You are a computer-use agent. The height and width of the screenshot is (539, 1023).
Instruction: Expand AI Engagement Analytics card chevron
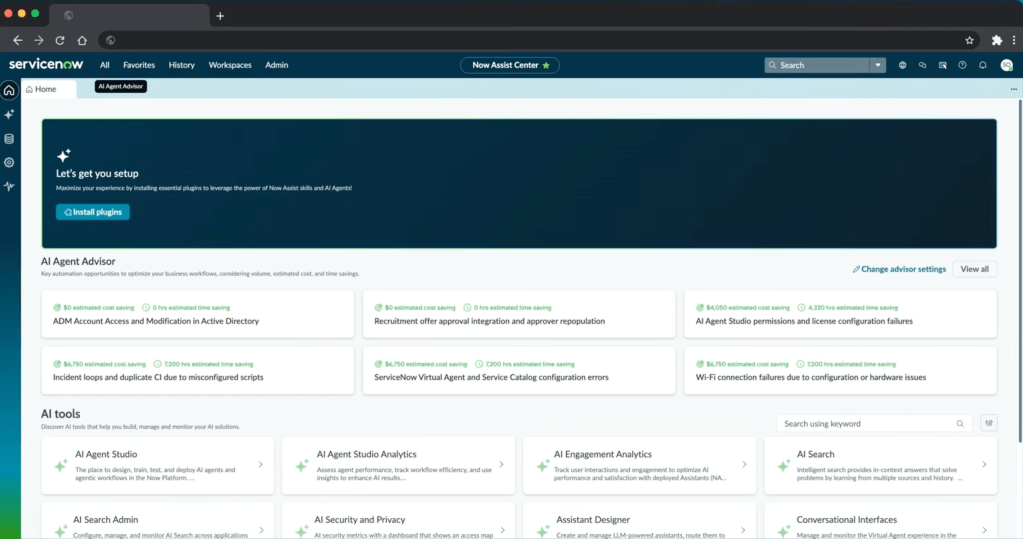tap(744, 465)
